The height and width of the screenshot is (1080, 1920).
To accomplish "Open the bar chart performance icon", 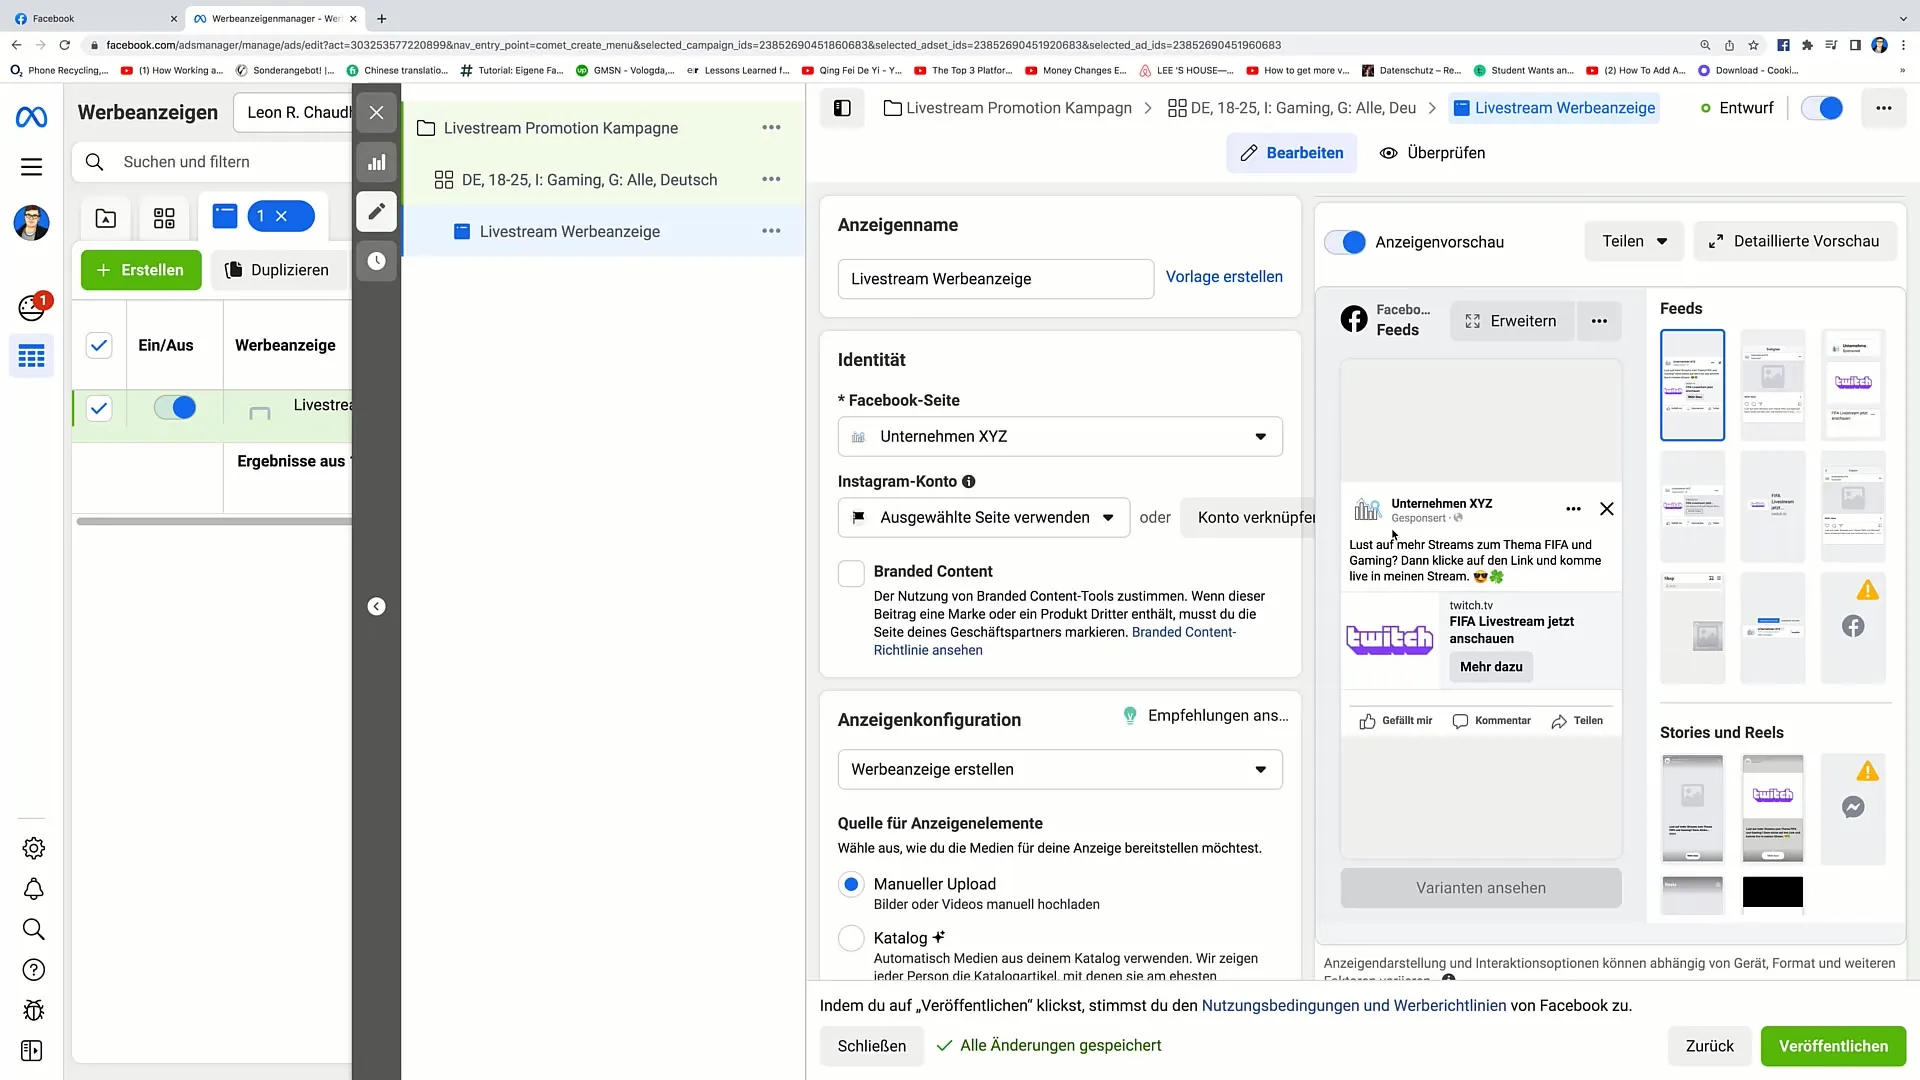I will click(x=376, y=162).
